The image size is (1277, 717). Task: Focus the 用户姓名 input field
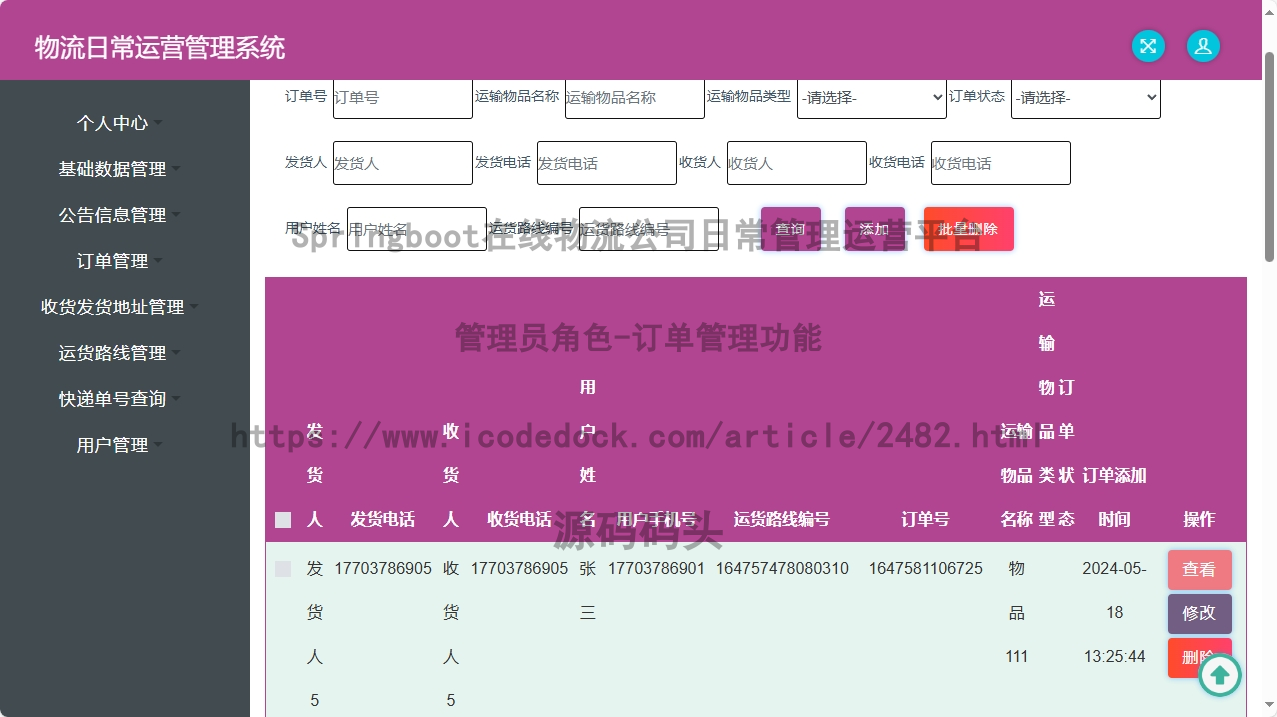click(417, 229)
